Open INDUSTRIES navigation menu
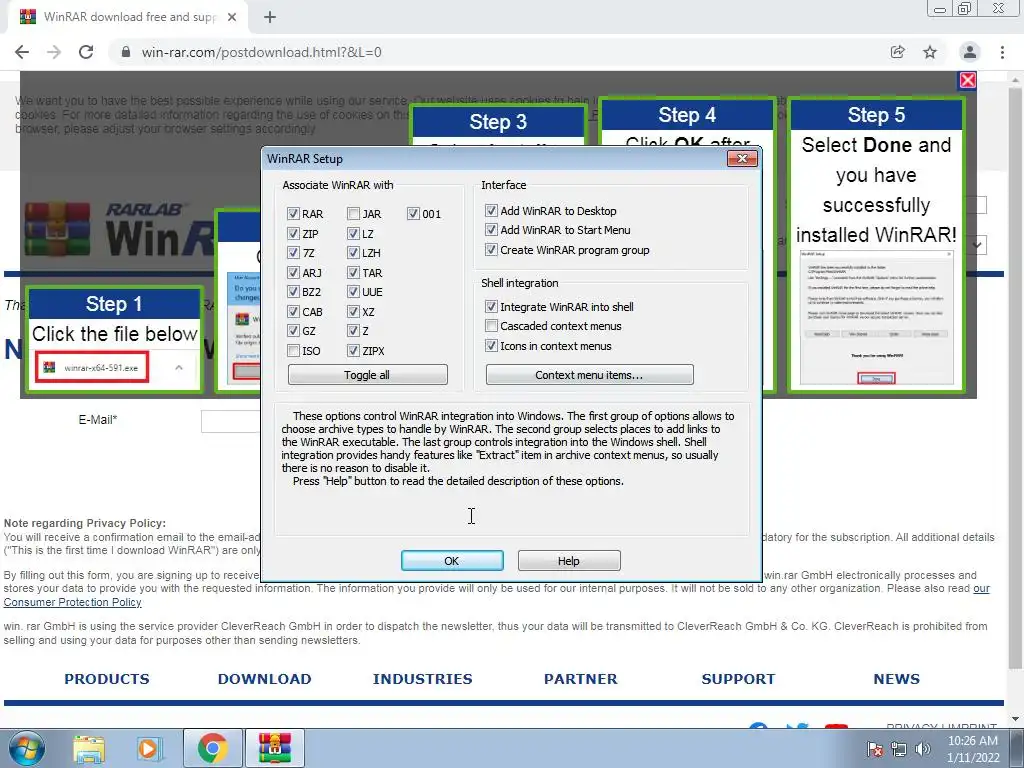1024x768 pixels. (423, 679)
